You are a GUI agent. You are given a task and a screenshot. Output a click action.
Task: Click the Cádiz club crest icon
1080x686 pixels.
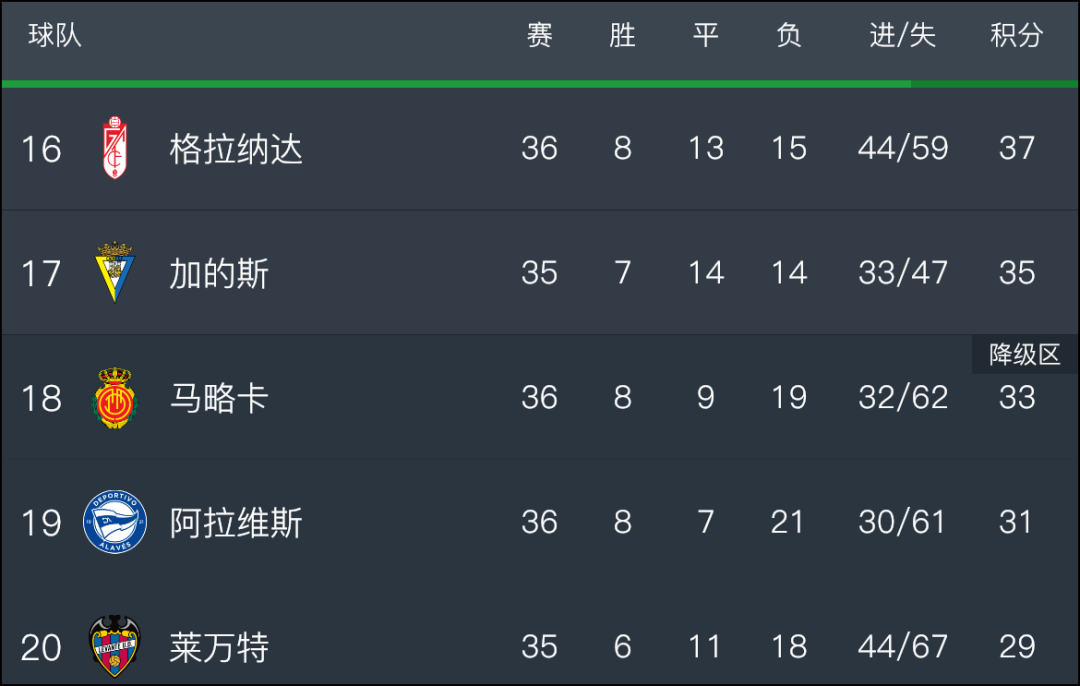(x=114, y=272)
